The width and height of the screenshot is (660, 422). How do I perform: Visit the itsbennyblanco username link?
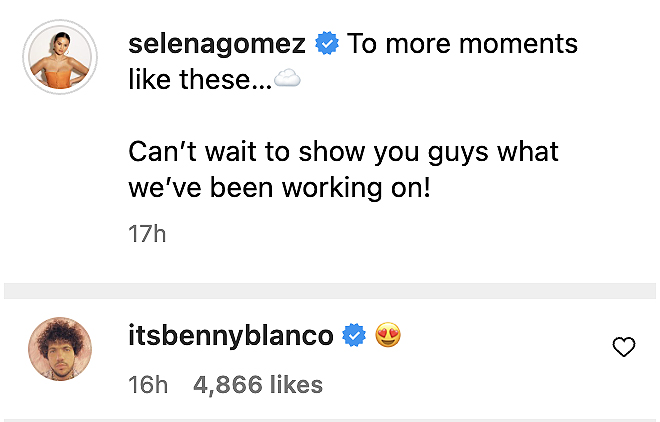[x=230, y=336]
